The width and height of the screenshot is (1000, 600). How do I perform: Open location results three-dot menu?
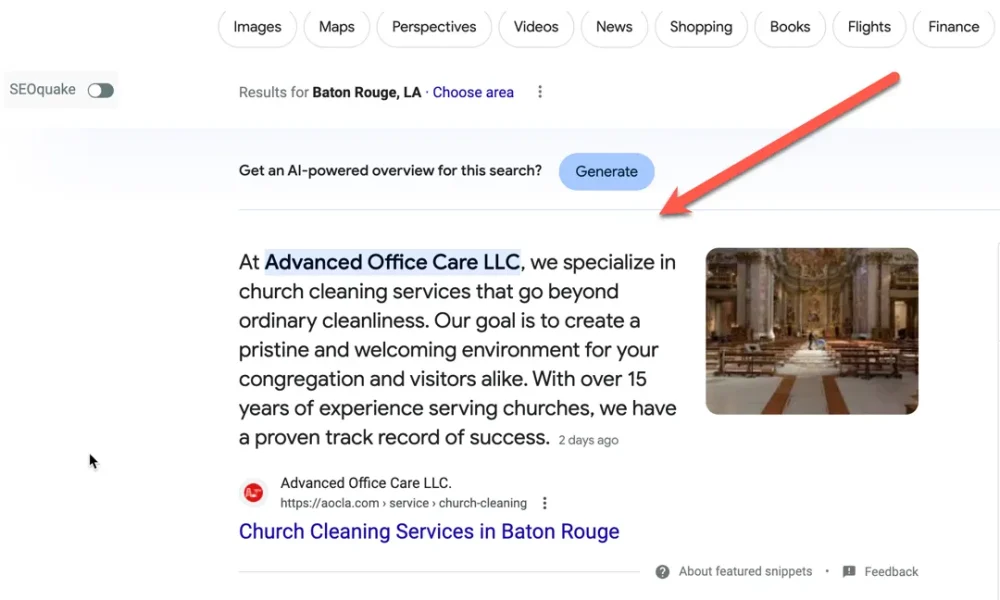click(x=540, y=92)
